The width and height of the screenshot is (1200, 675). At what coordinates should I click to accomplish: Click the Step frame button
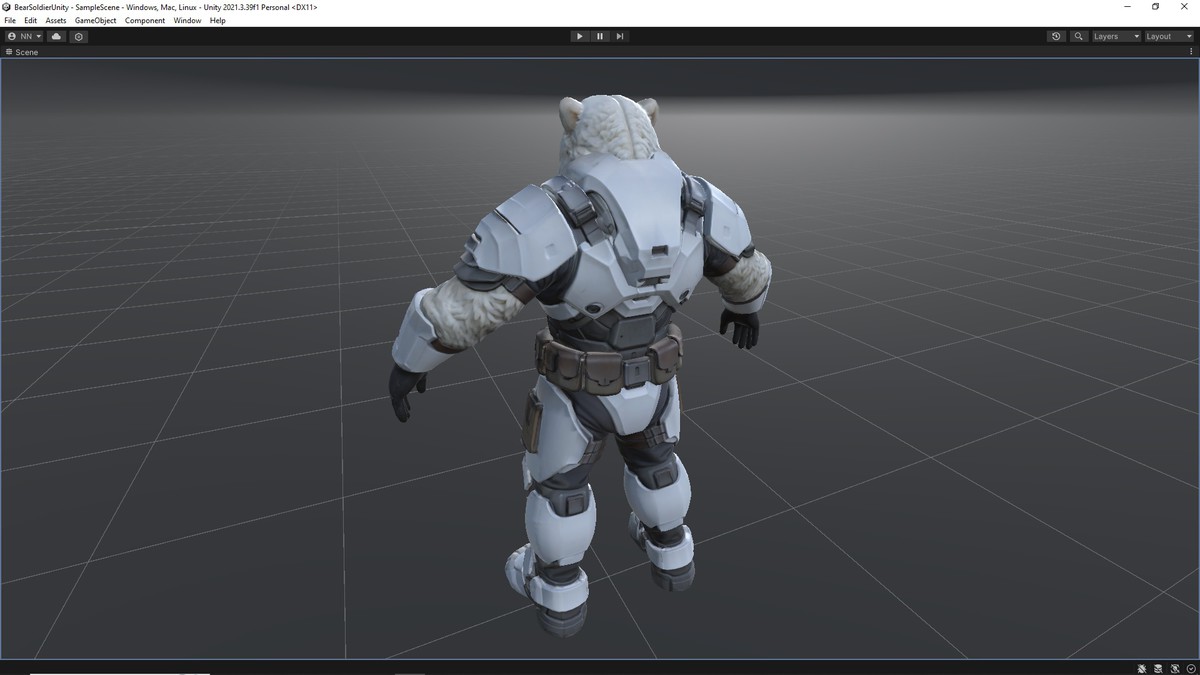[620, 36]
